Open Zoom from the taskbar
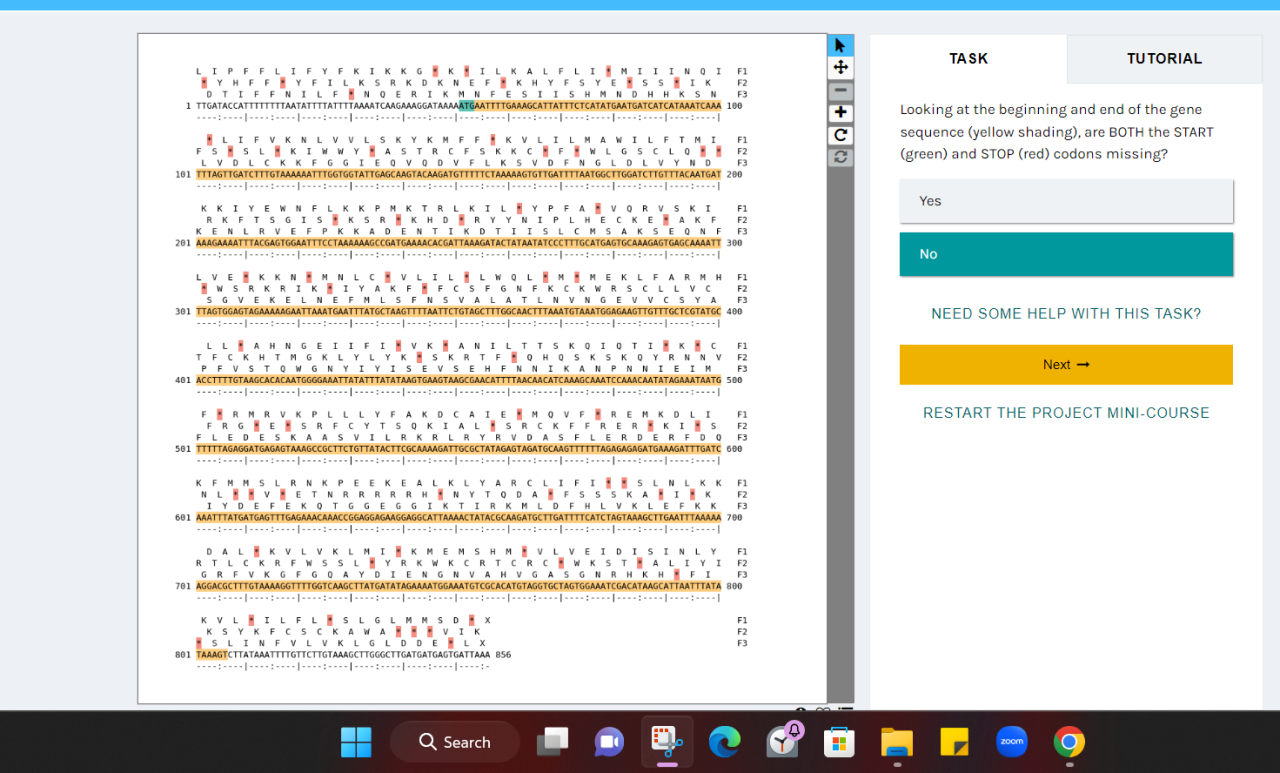Screen dimensions: 1280x773 tap(1012, 742)
